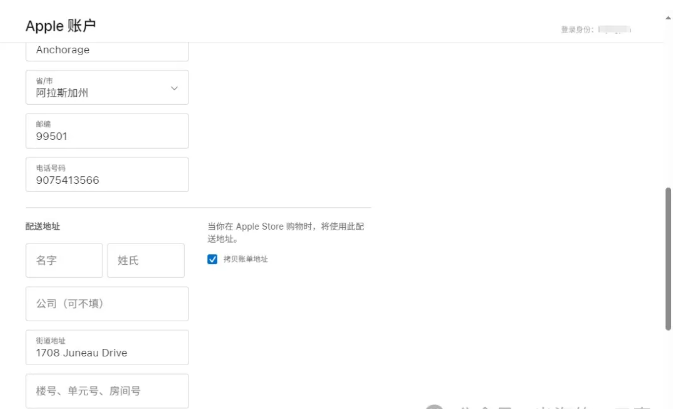Uncheck the 拷贝账单地址 checkbox

tap(212, 259)
